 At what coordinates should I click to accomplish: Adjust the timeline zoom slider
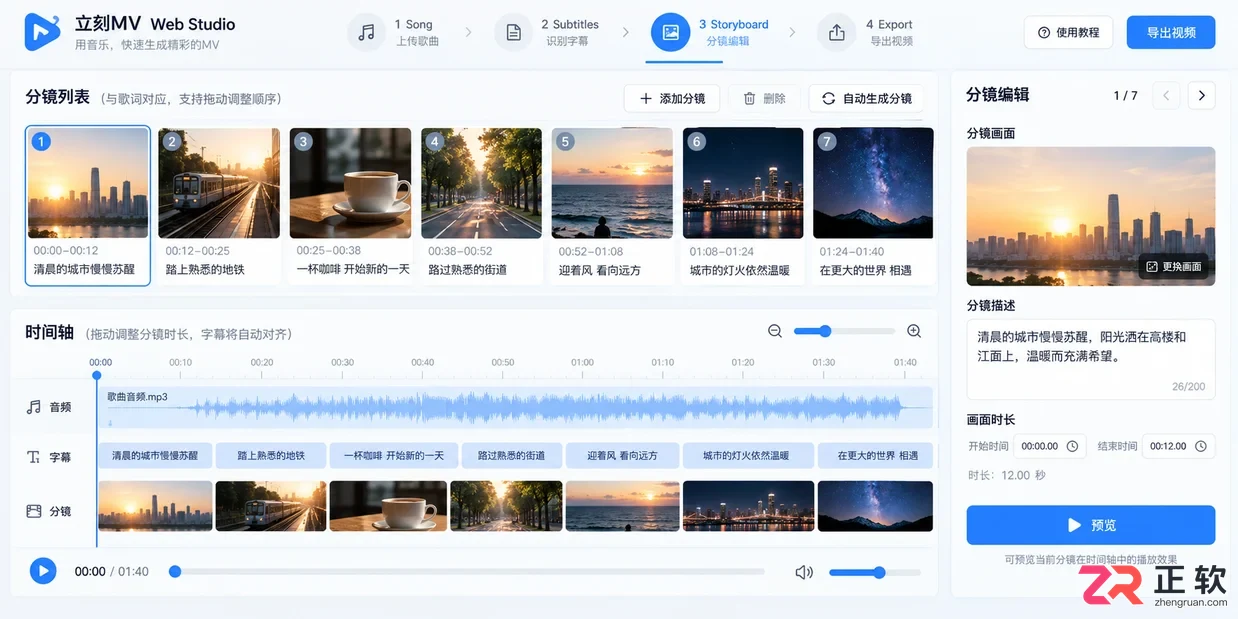[844, 331]
